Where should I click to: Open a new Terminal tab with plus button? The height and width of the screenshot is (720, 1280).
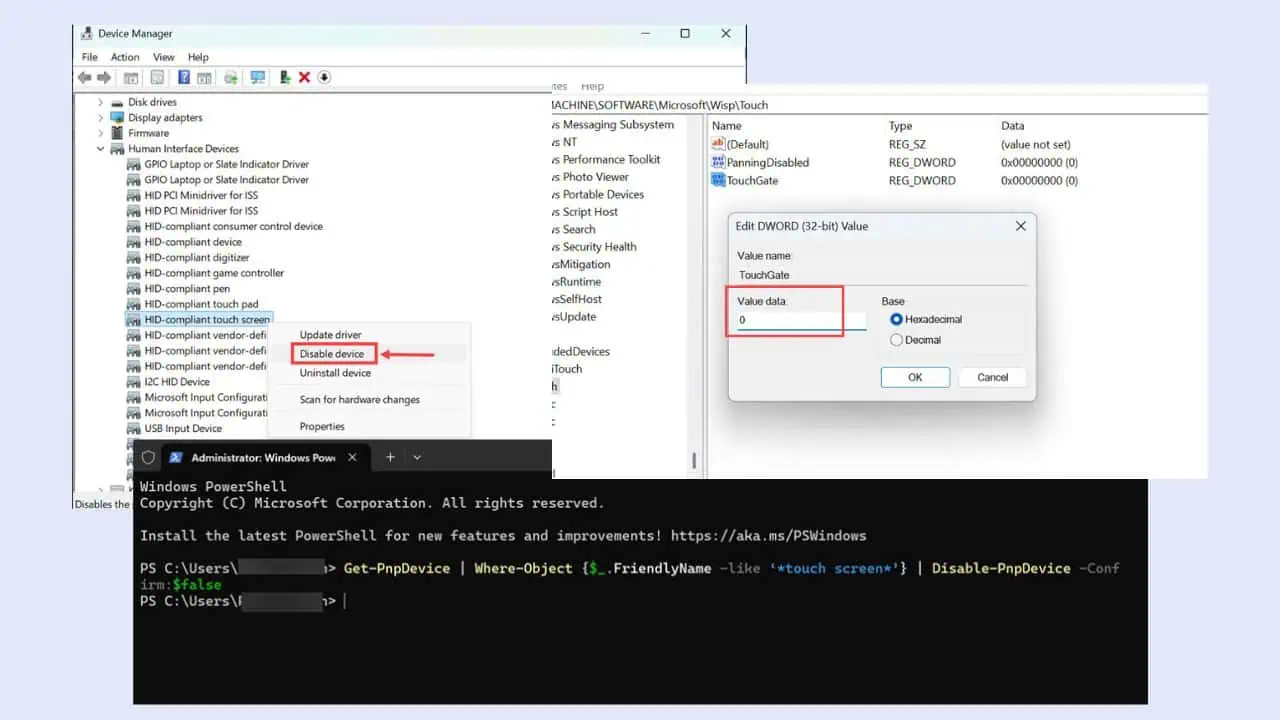point(390,457)
